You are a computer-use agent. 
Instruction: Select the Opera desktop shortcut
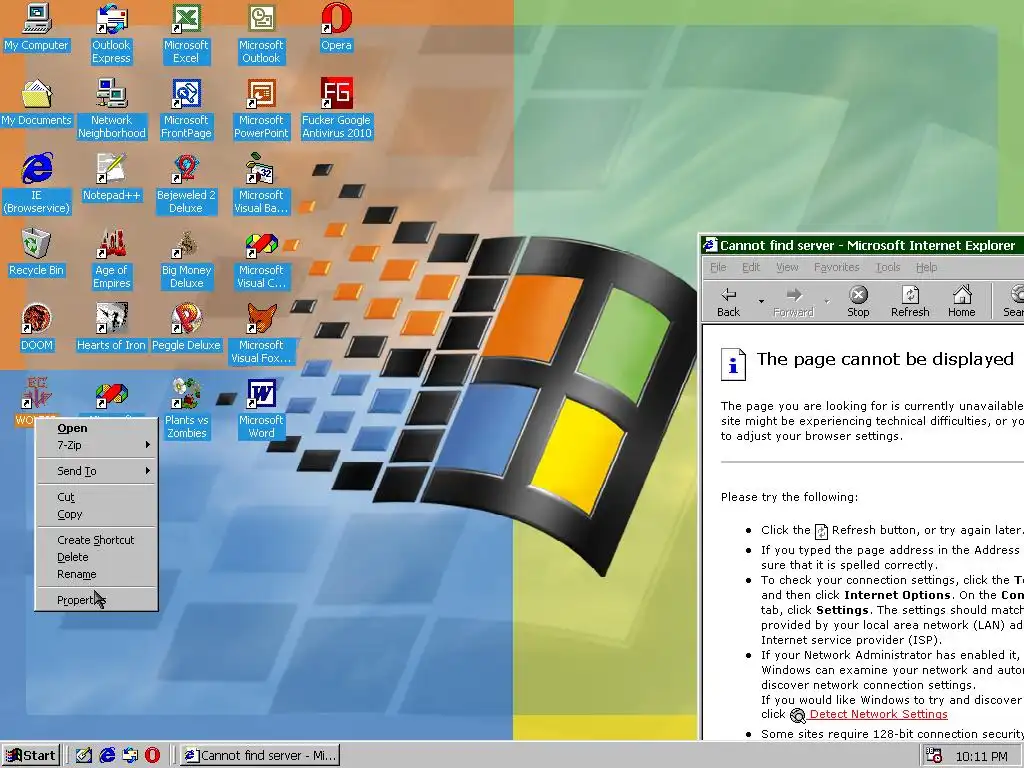click(336, 27)
